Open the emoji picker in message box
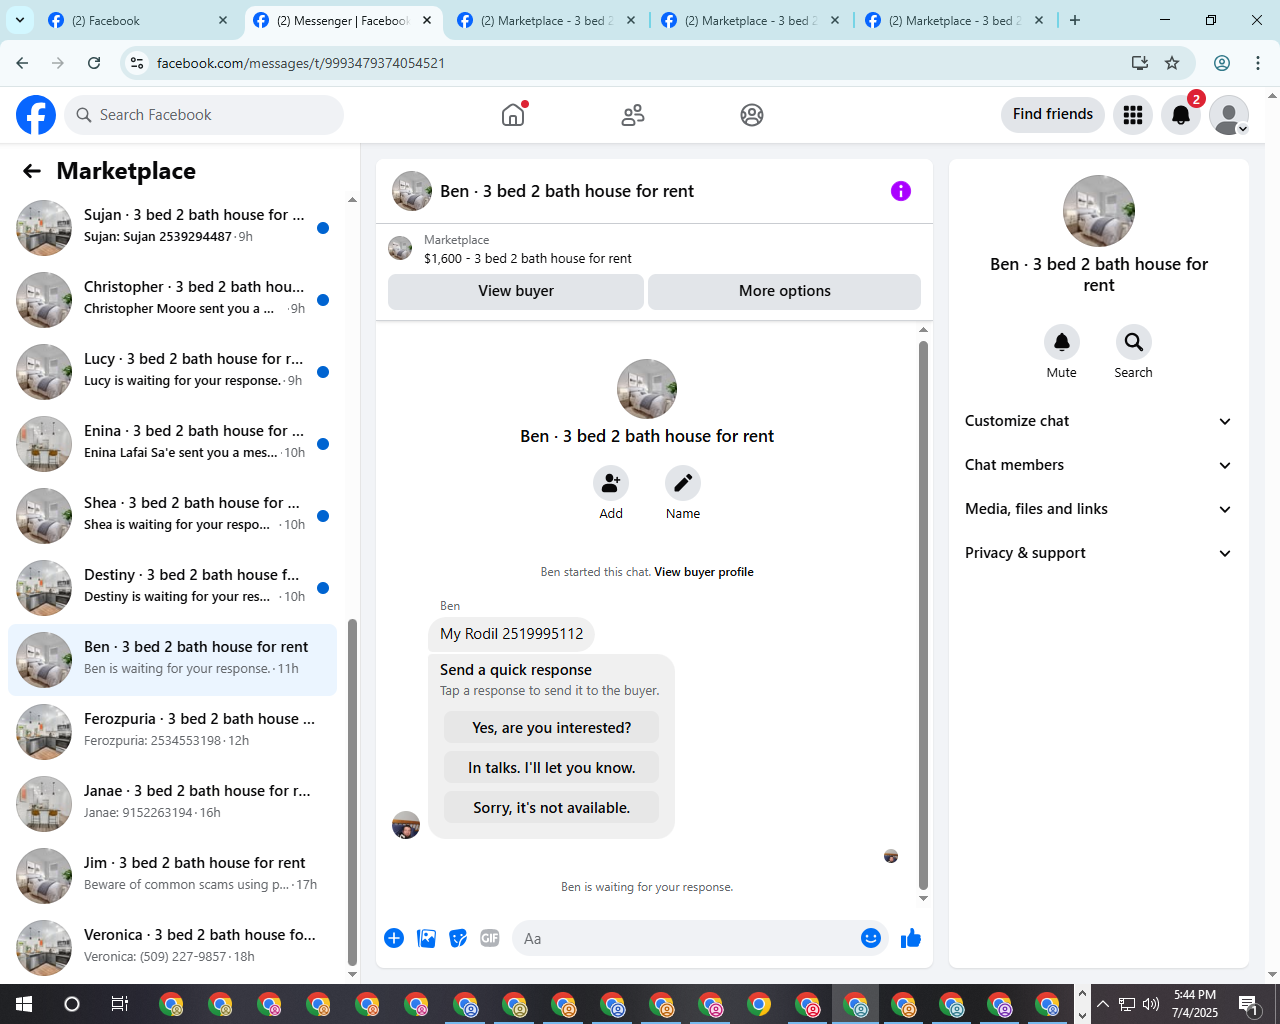1280x1024 pixels. 871,938
